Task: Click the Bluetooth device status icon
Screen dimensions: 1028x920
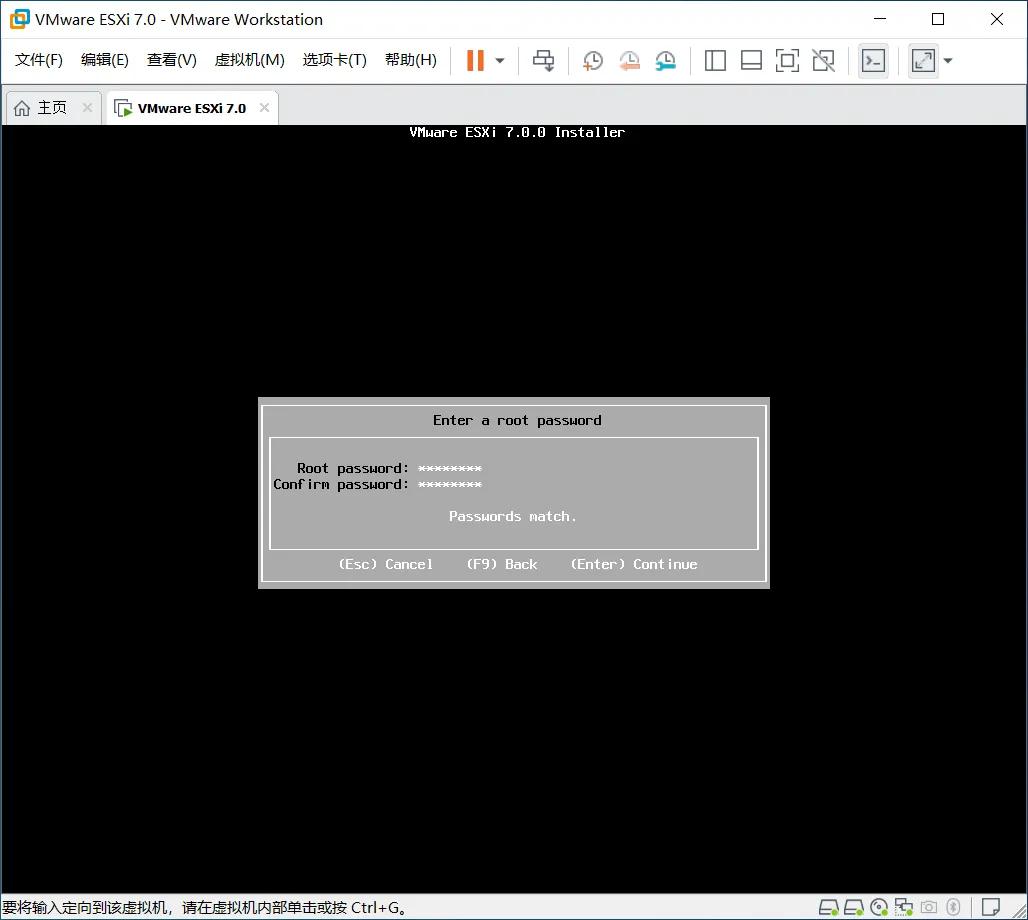Action: click(953, 907)
